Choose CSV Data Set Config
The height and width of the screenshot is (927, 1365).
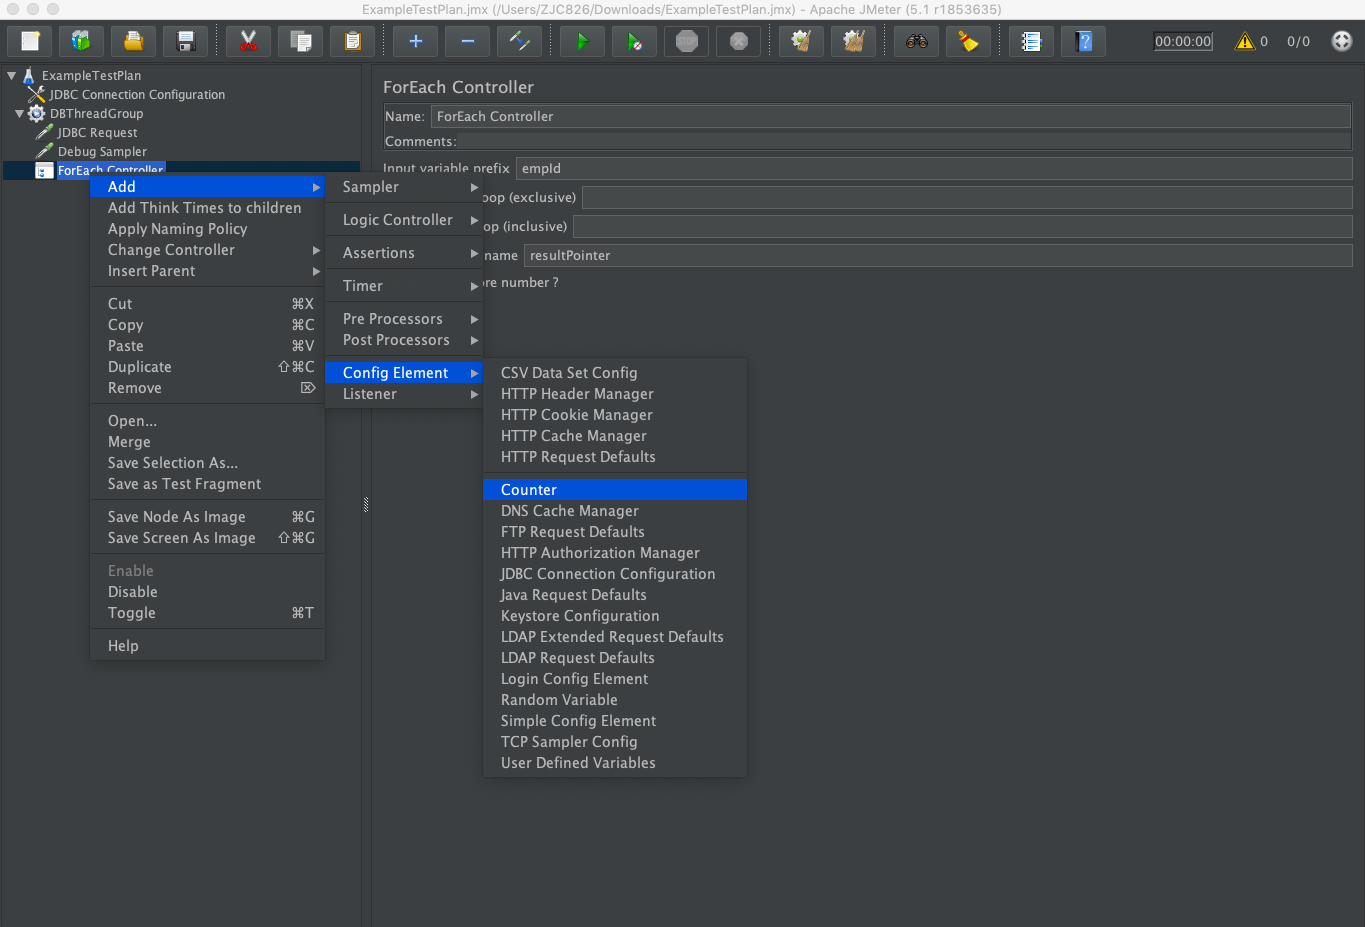615,373
